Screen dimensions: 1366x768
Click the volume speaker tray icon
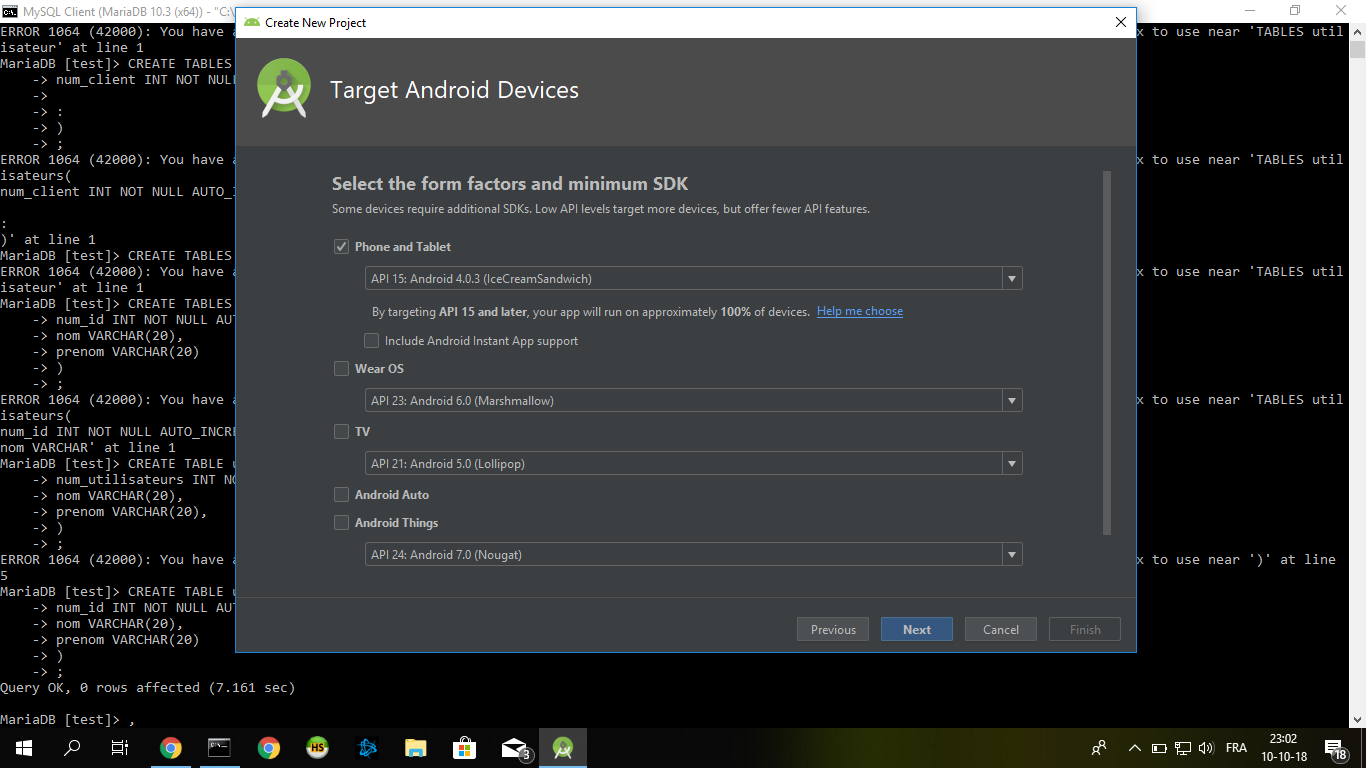coord(1206,748)
